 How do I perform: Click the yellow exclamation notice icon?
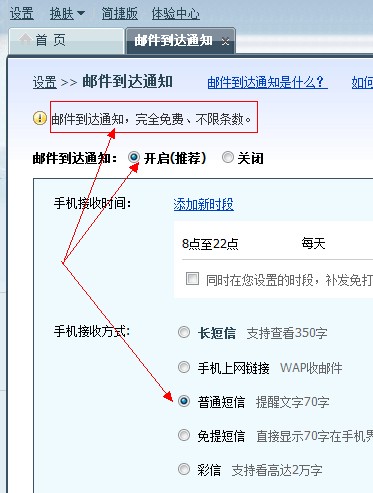click(40, 118)
